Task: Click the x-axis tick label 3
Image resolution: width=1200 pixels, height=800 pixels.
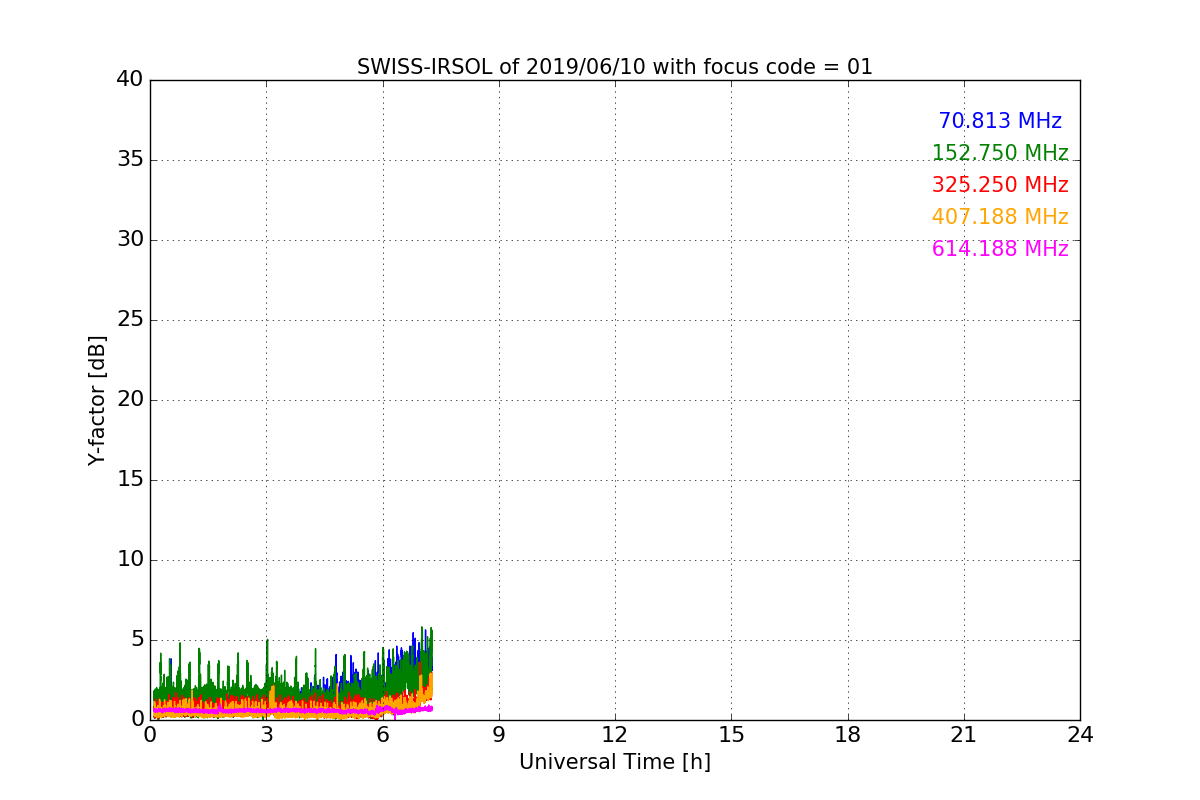Action: (x=266, y=735)
